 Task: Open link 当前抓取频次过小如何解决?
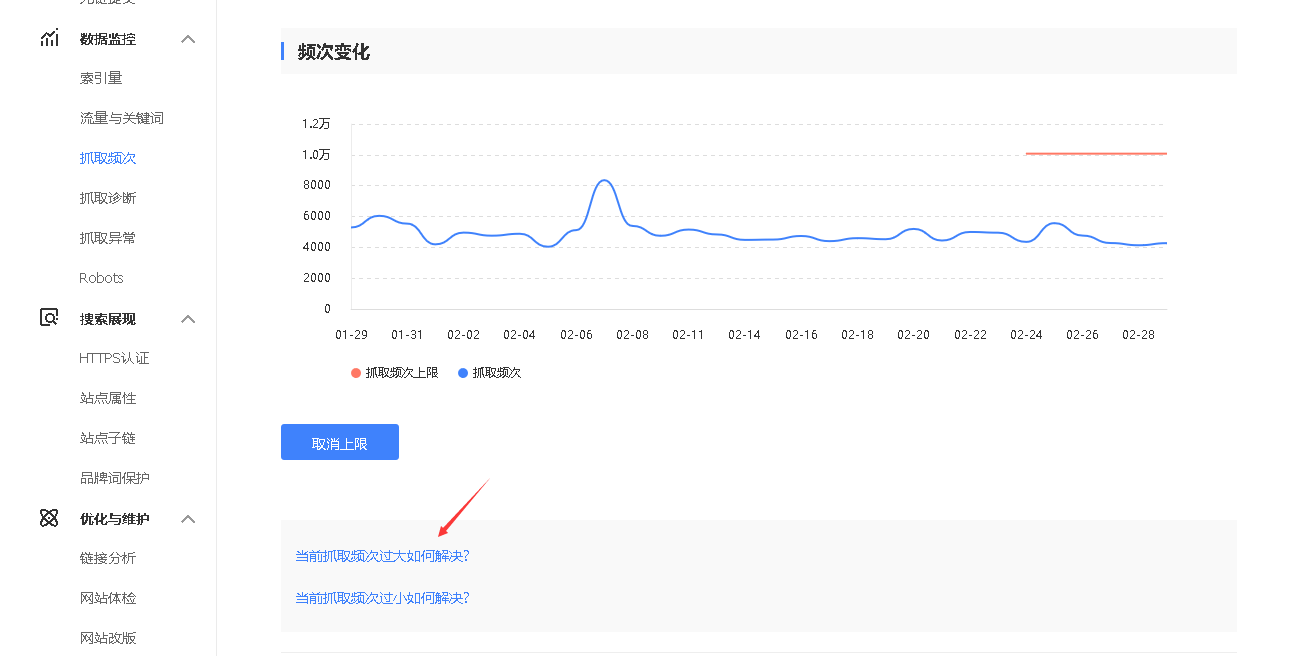pyautogui.click(x=382, y=598)
